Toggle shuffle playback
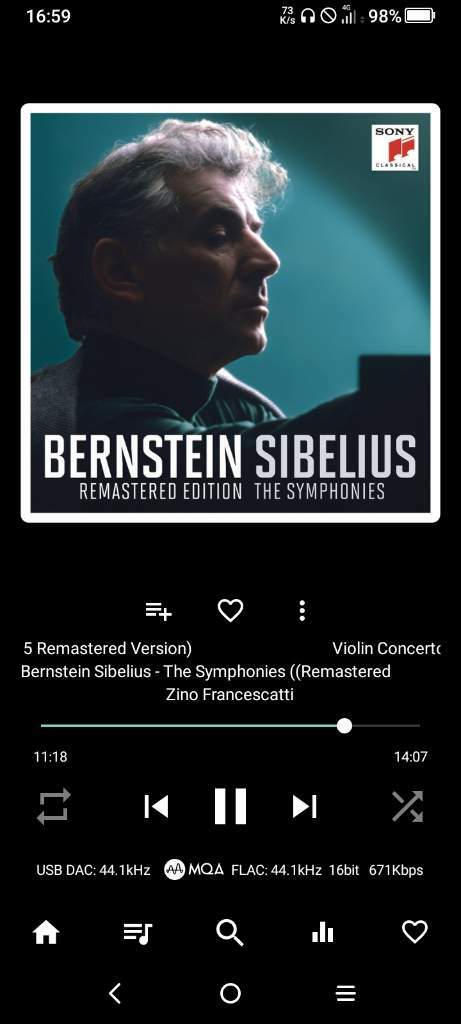 [407, 807]
